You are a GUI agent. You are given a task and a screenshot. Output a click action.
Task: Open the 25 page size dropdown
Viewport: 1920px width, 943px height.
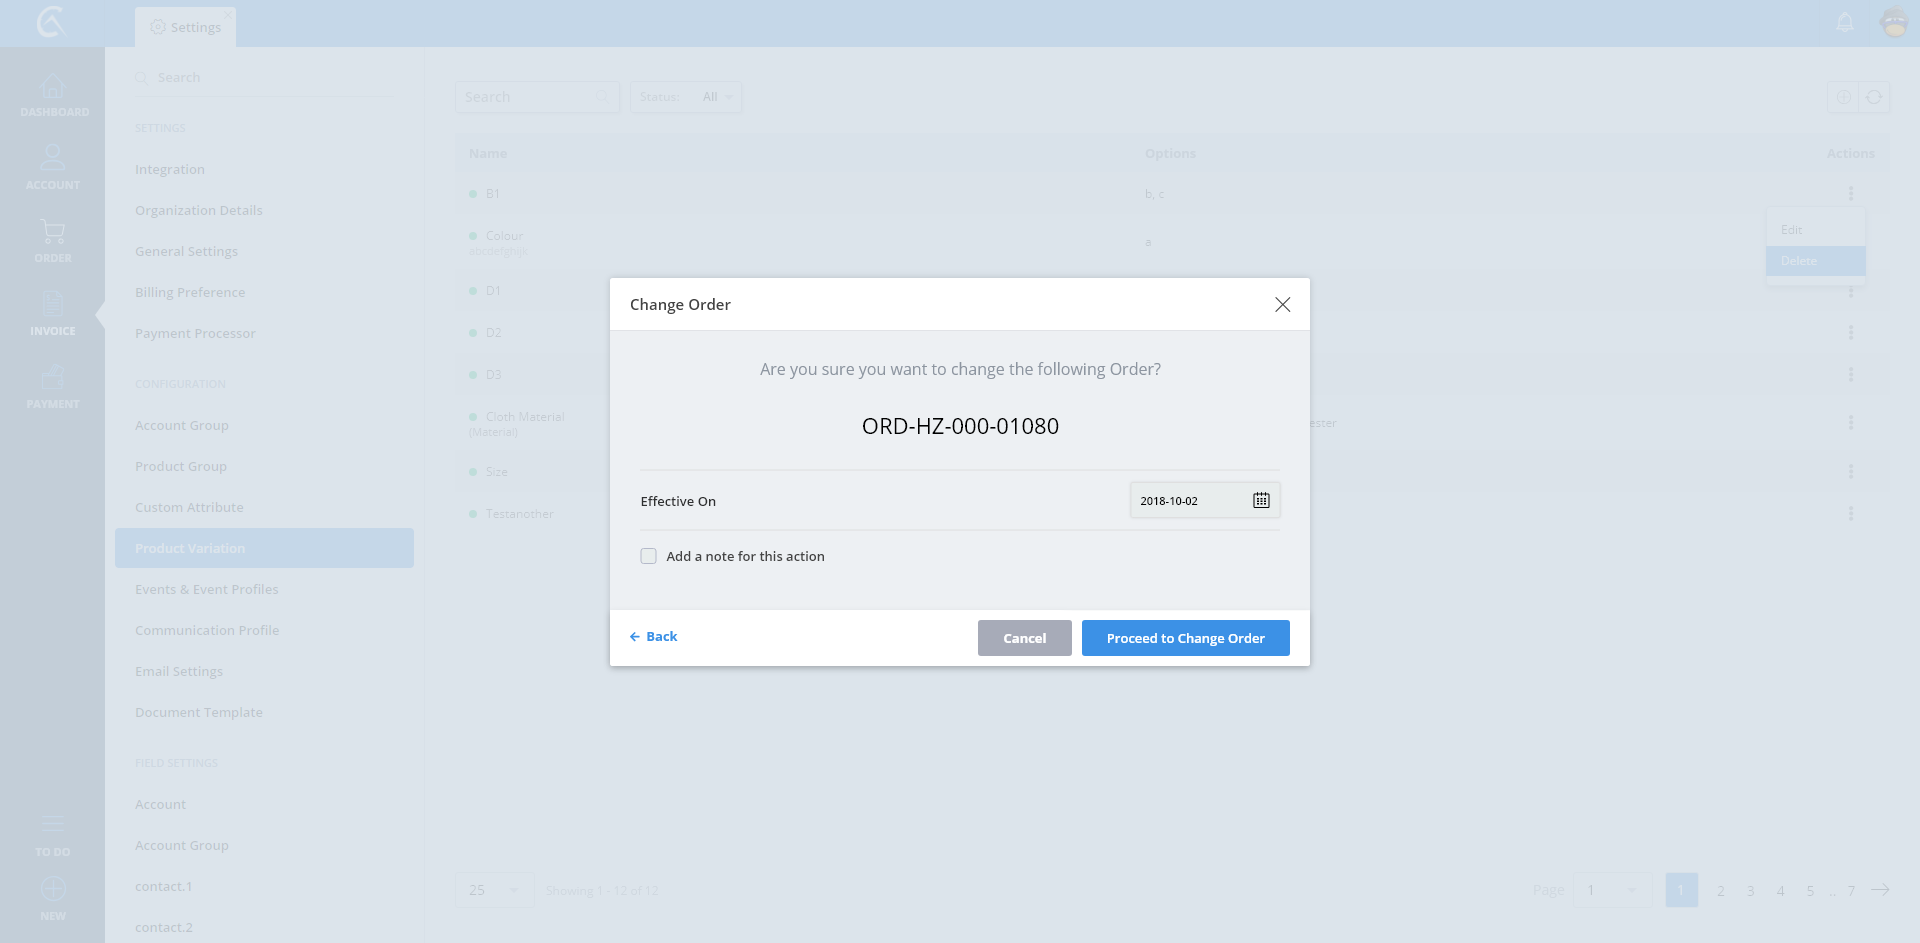[x=494, y=890]
